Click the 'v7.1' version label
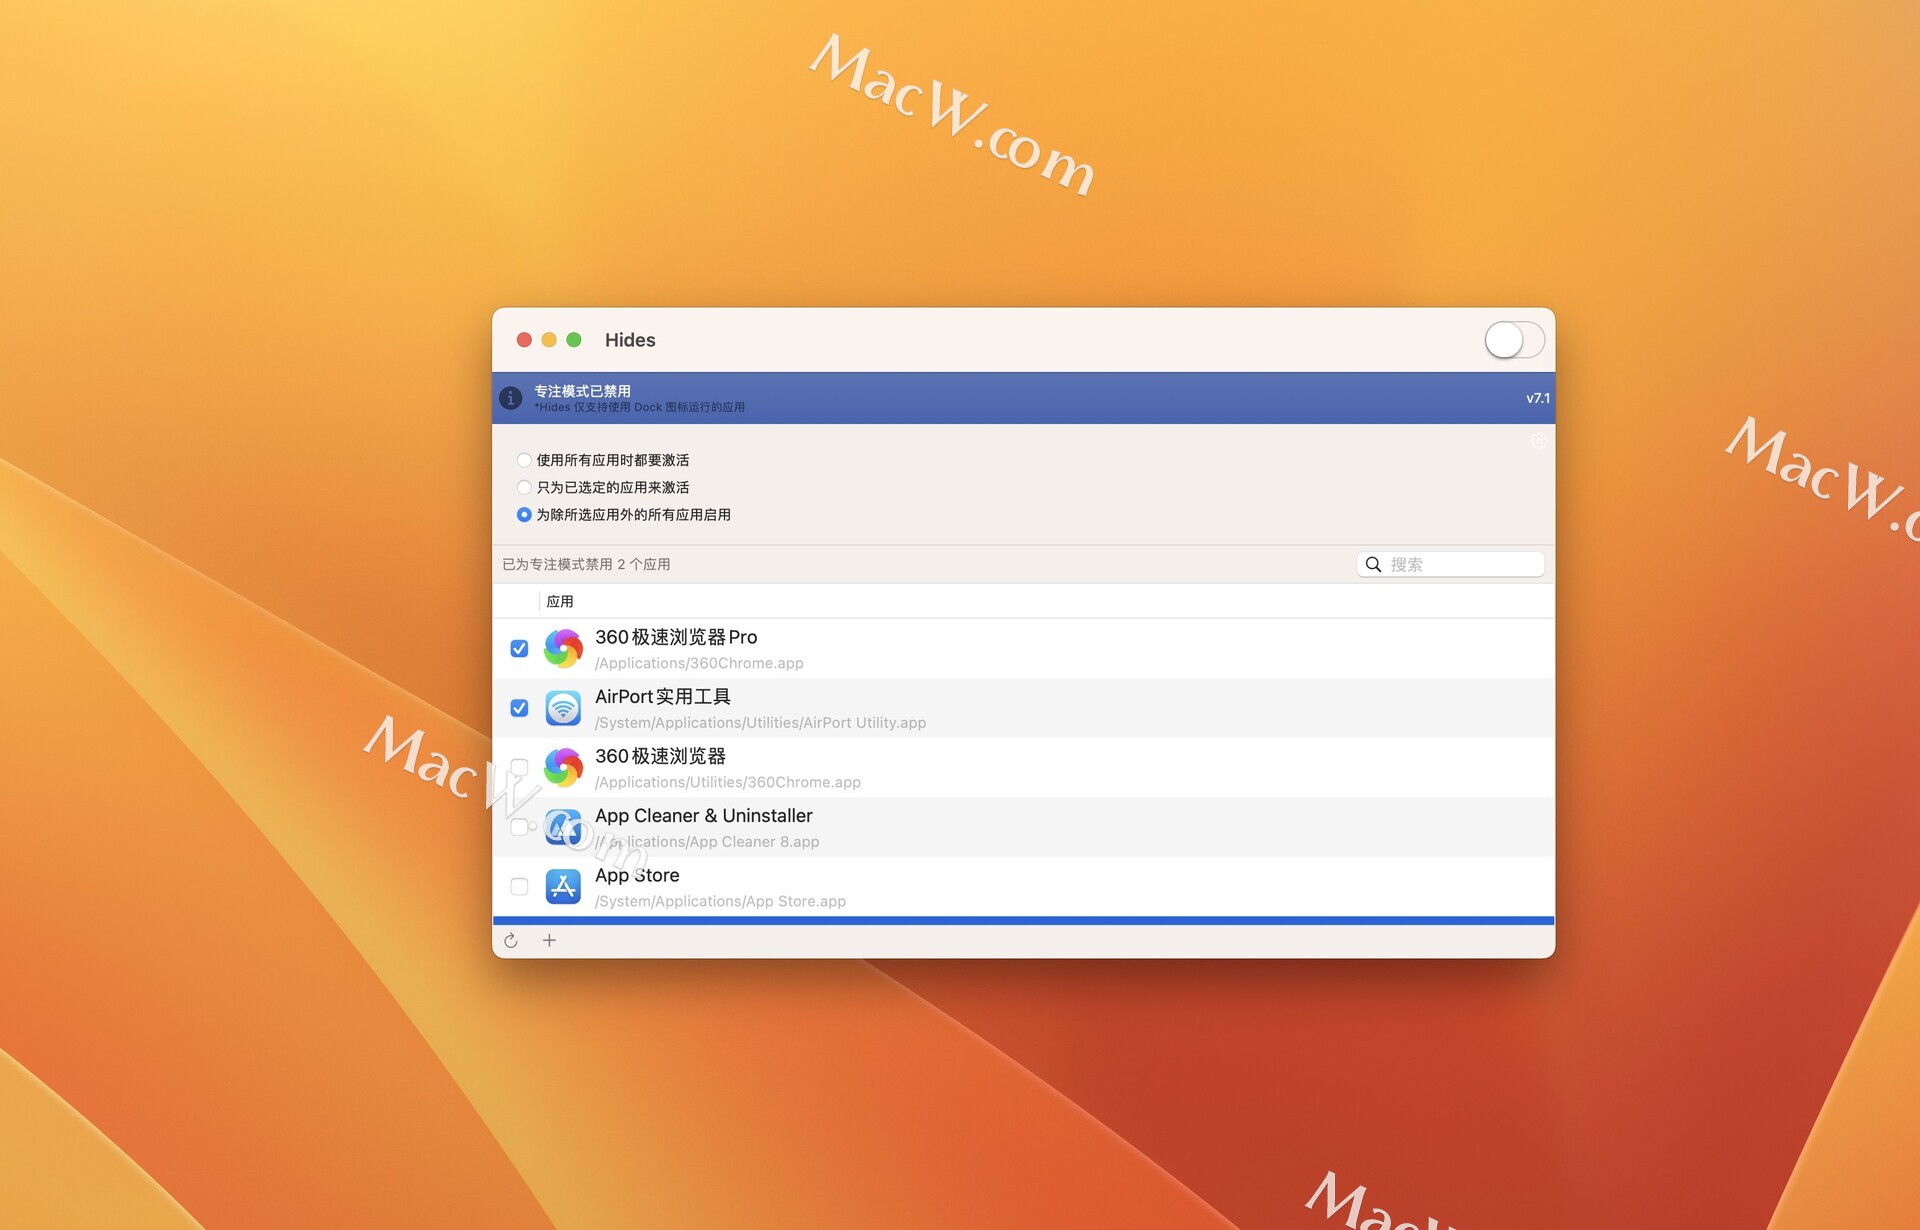Image resolution: width=1920 pixels, height=1230 pixels. click(x=1538, y=398)
